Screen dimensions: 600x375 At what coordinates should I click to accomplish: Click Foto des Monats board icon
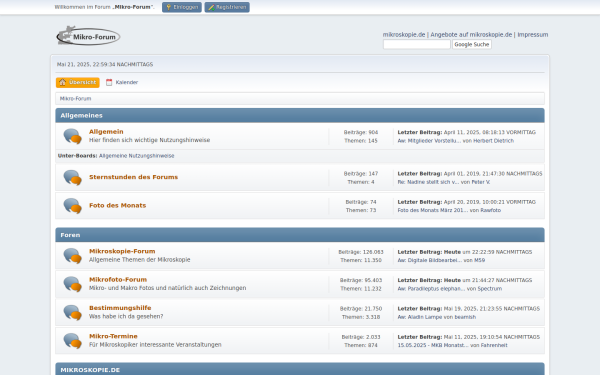coord(72,206)
